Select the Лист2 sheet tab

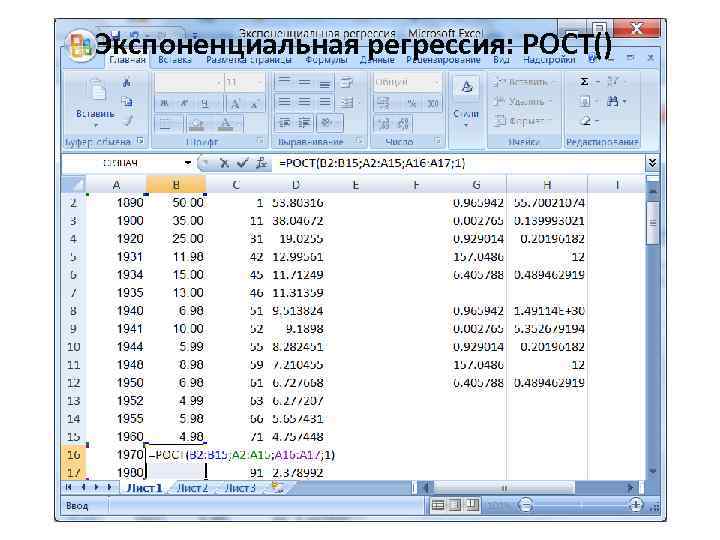click(192, 488)
